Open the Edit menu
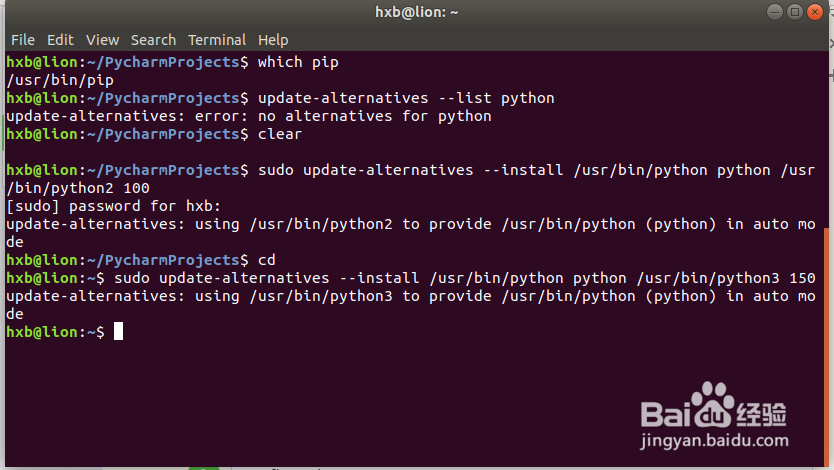The width and height of the screenshot is (834, 470). pyautogui.click(x=60, y=40)
